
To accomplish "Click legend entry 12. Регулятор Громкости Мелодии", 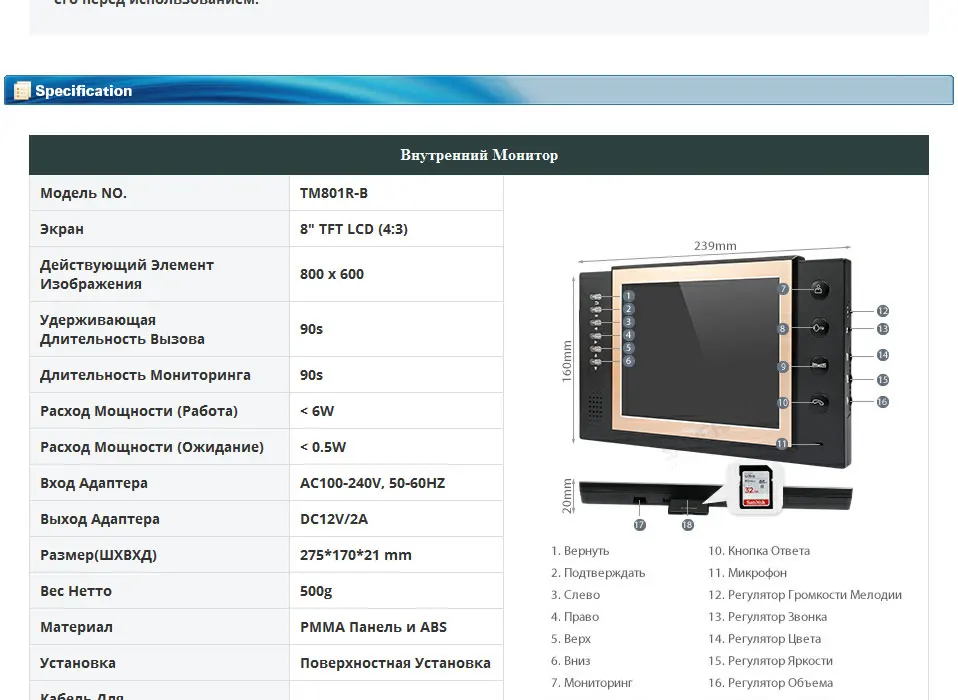I will [805, 595].
